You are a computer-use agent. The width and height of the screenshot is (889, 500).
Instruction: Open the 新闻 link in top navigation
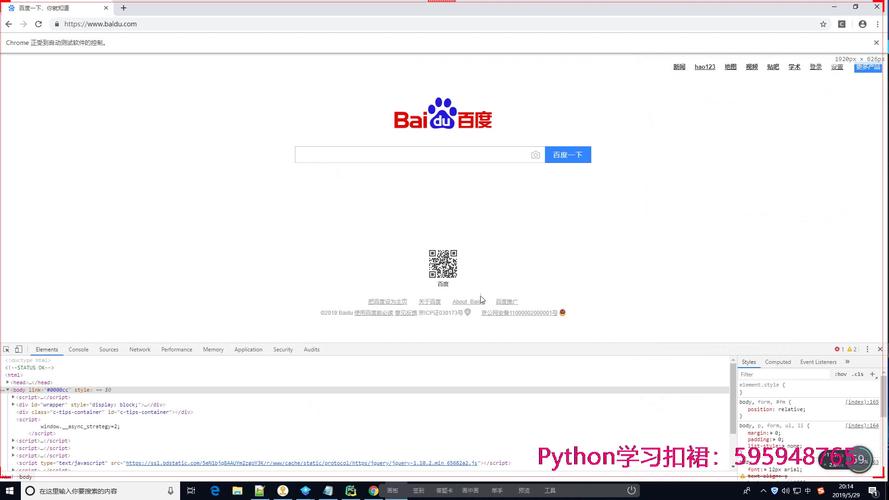tap(679, 67)
